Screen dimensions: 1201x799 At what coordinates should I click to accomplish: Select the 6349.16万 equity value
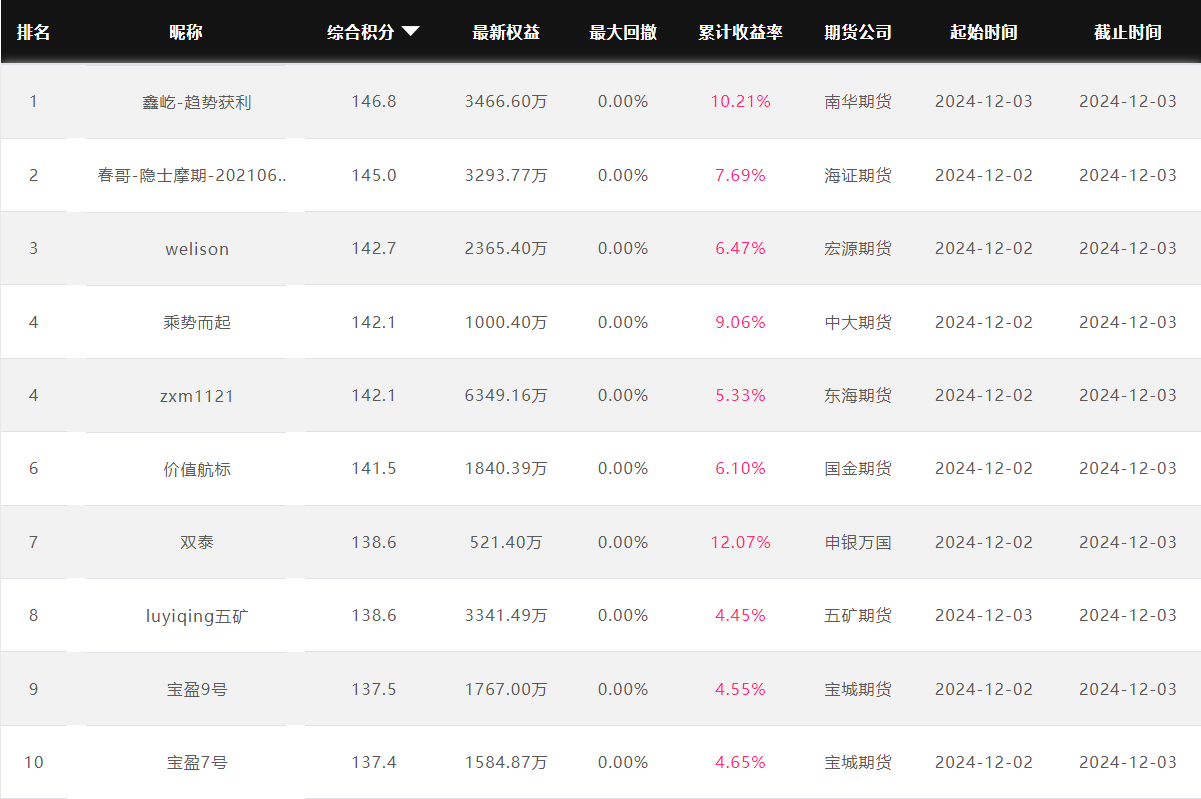[x=506, y=395]
